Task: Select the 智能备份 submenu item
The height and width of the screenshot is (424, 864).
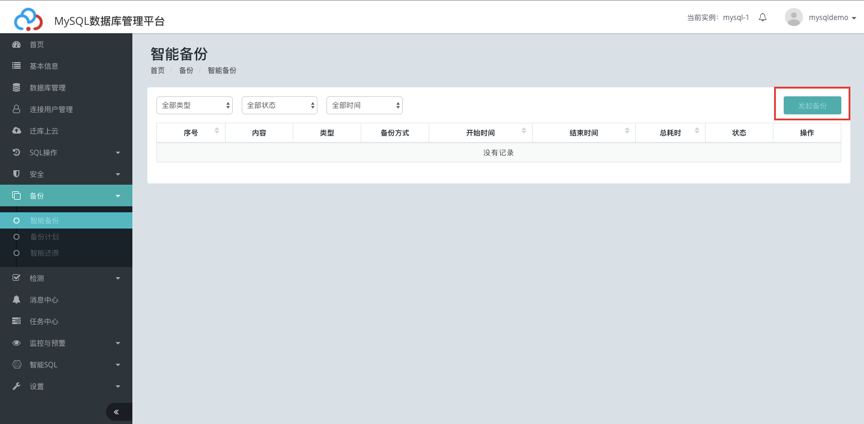Action: click(66, 221)
